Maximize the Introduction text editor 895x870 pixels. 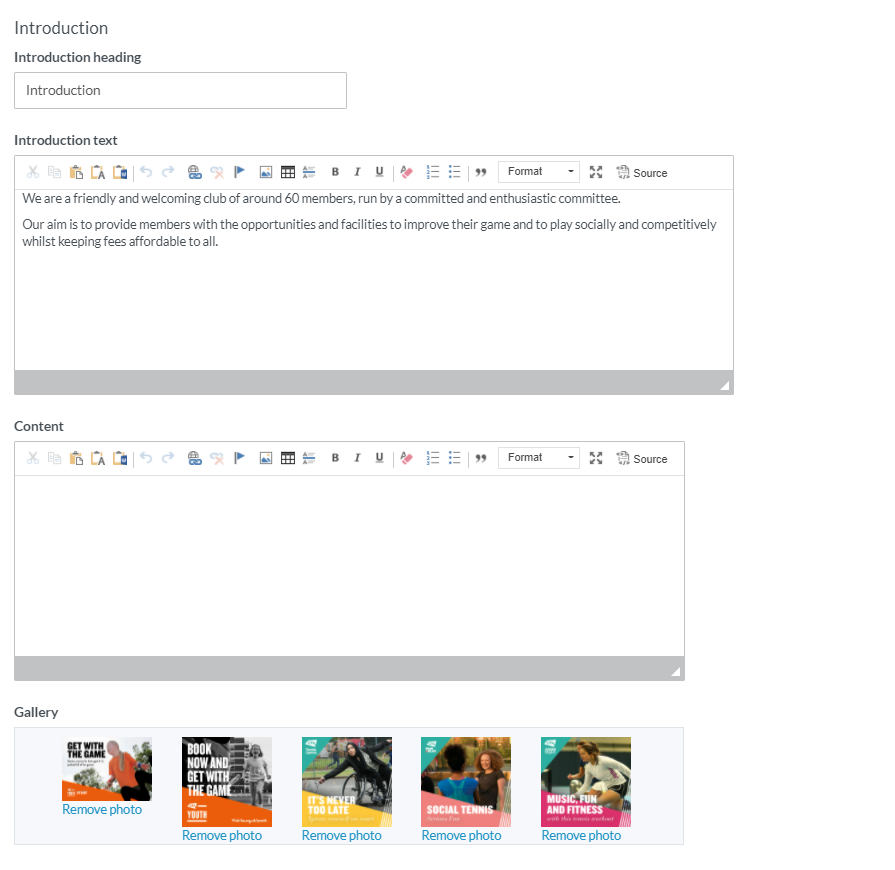(596, 172)
